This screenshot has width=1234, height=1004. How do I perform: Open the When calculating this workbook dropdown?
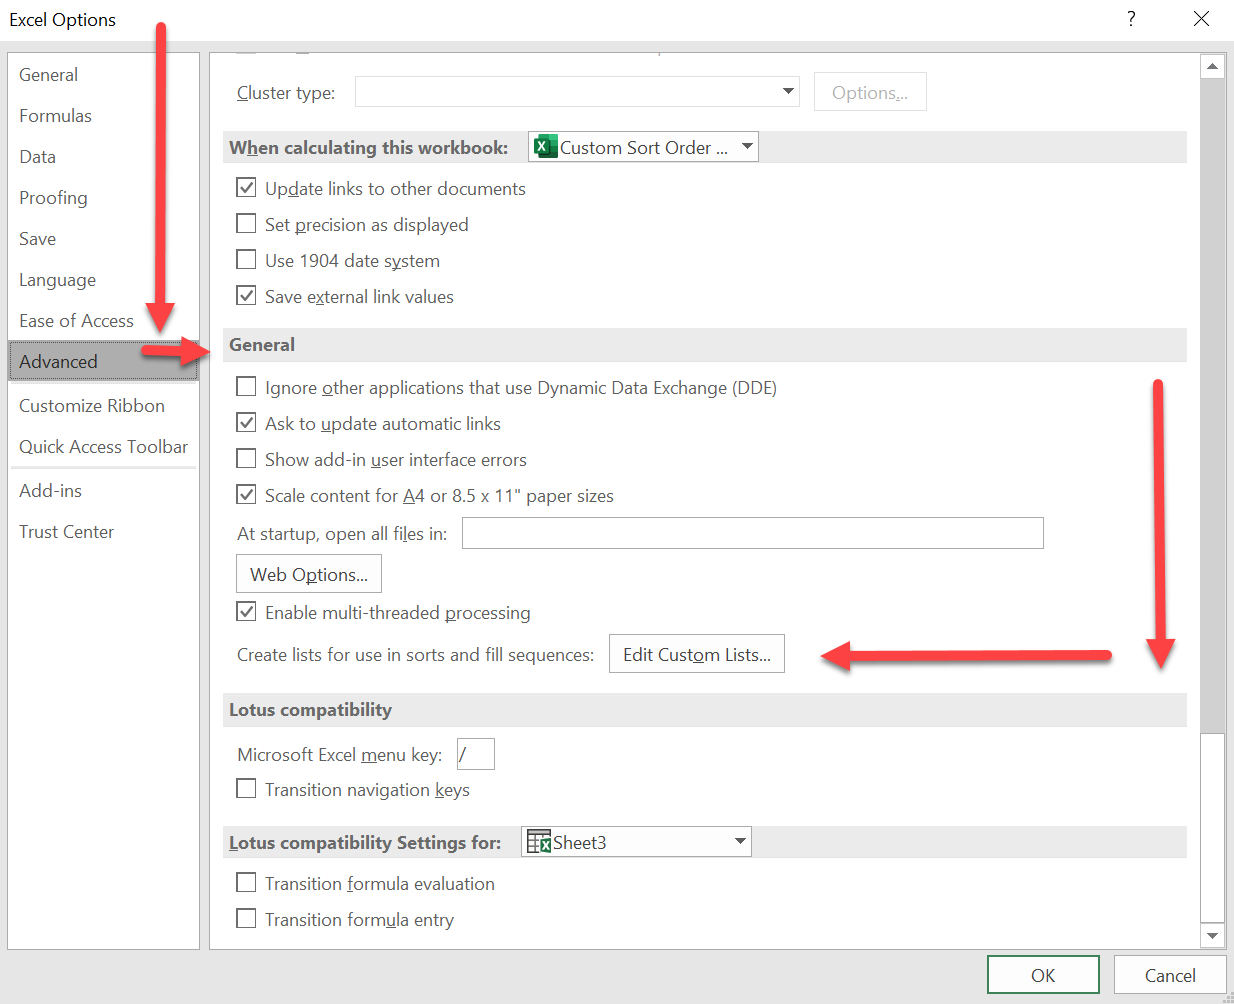747,146
